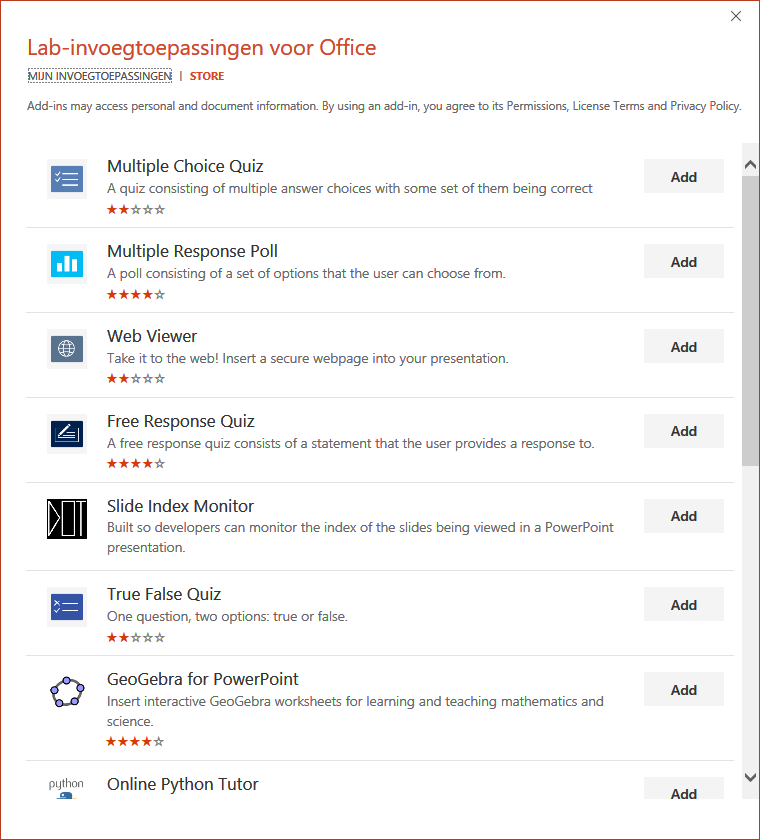Image resolution: width=760 pixels, height=840 pixels.
Task: Click the Multiple Choice Quiz icon
Action: 67,179
